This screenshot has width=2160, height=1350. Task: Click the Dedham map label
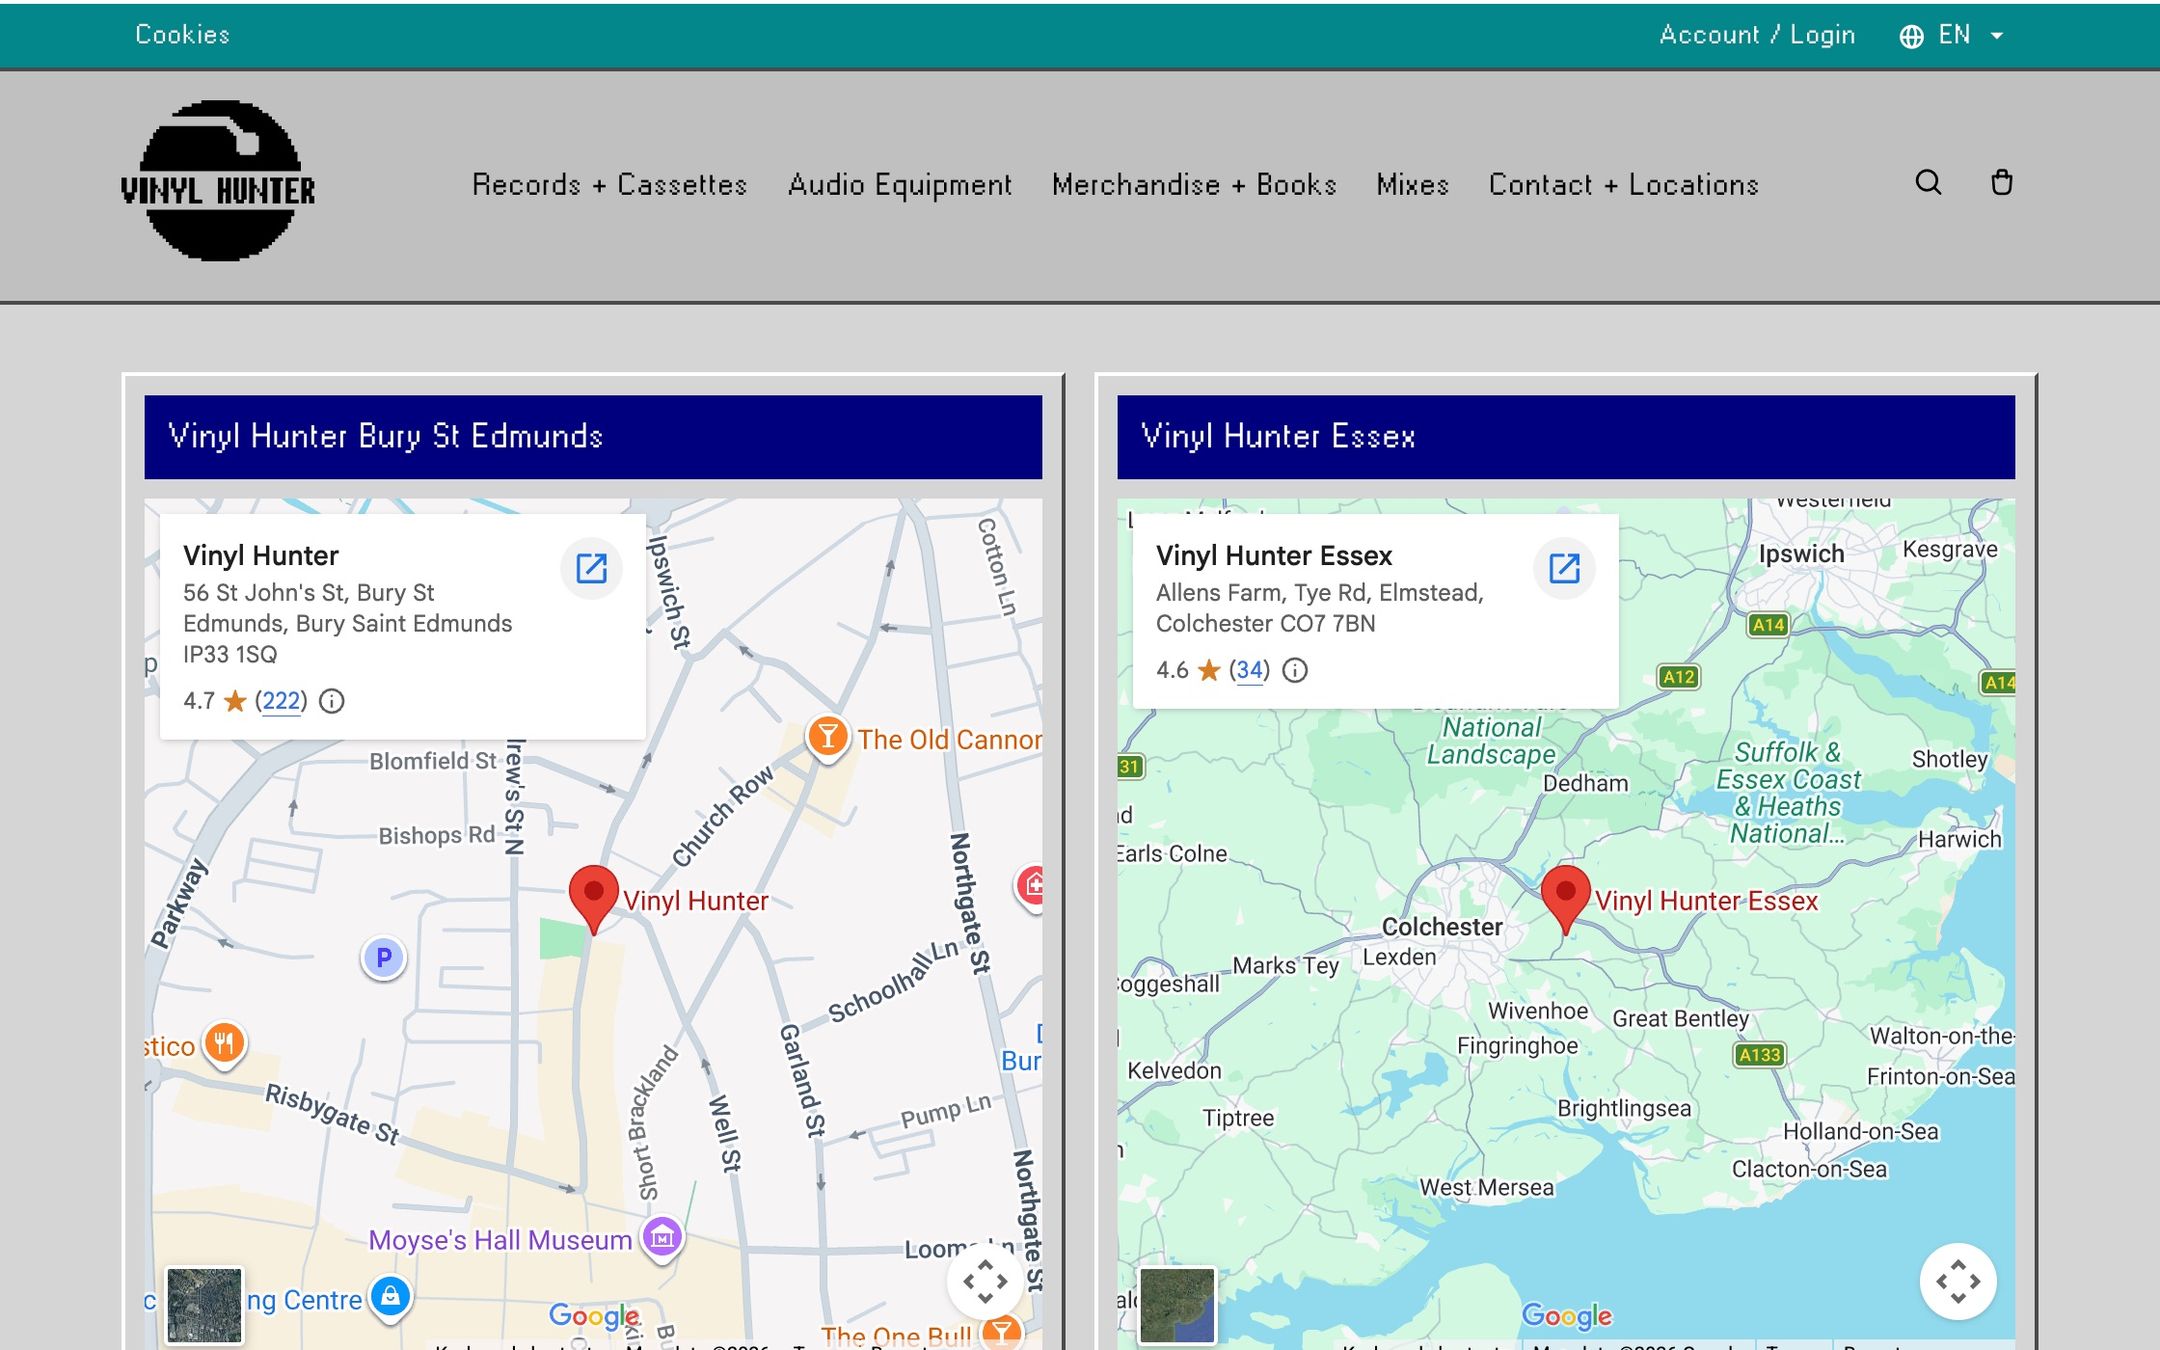point(1585,783)
